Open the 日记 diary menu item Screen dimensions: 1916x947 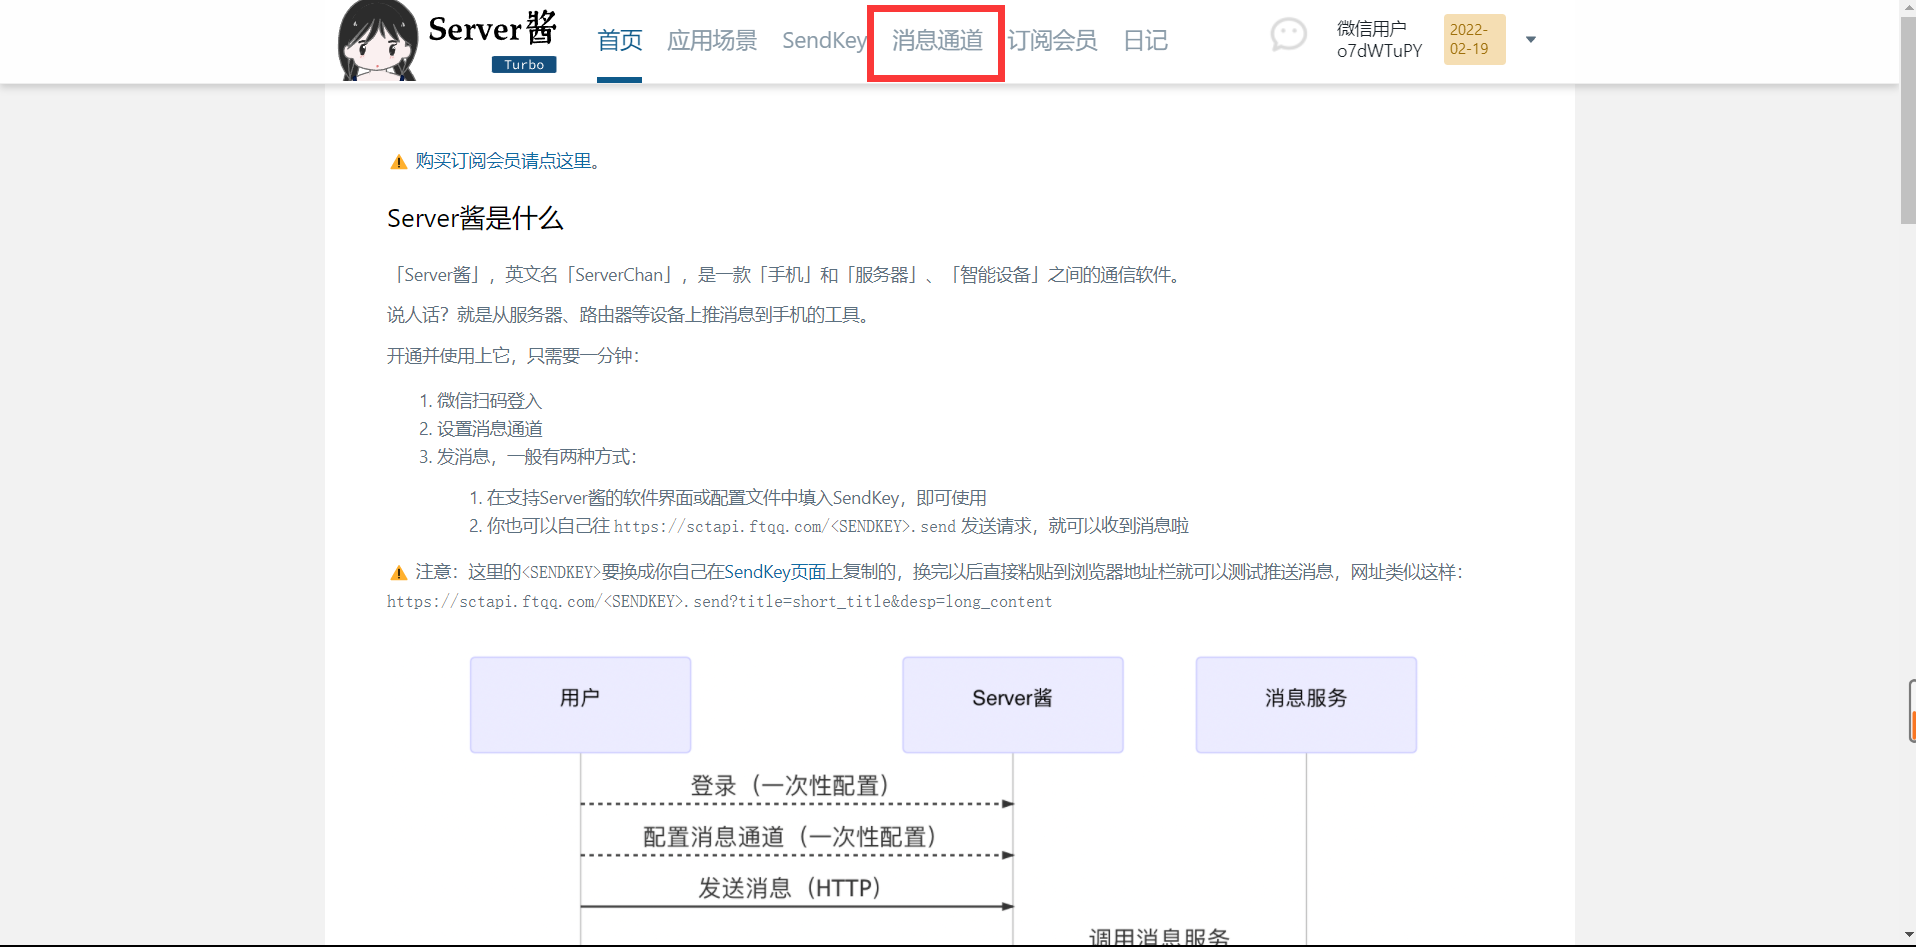(x=1145, y=40)
